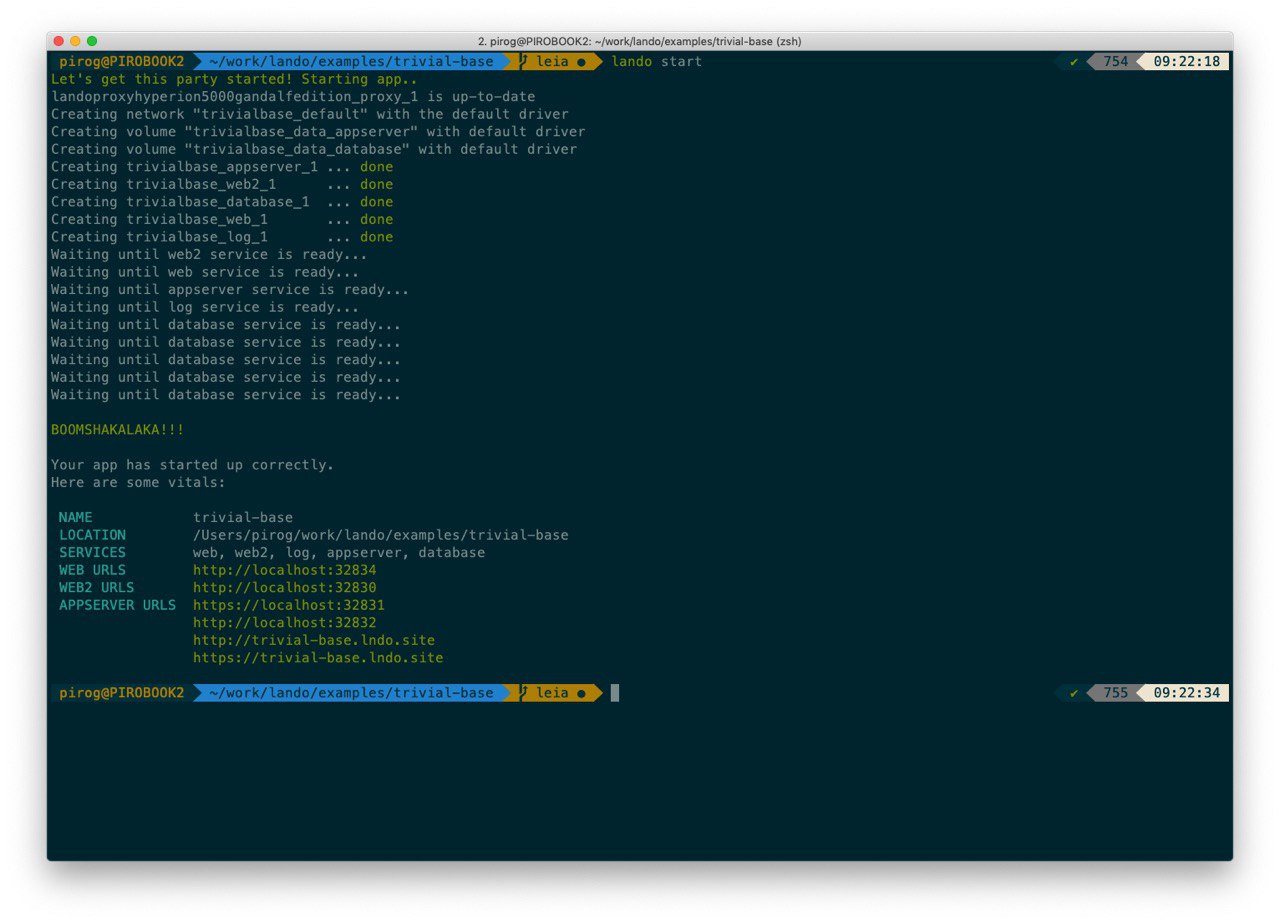The height and width of the screenshot is (923, 1280).
Task: Click the path segment in the bottom prompt
Action: pos(352,693)
